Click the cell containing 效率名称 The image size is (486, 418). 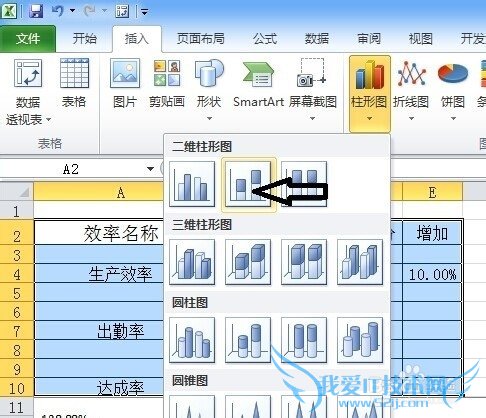point(99,232)
